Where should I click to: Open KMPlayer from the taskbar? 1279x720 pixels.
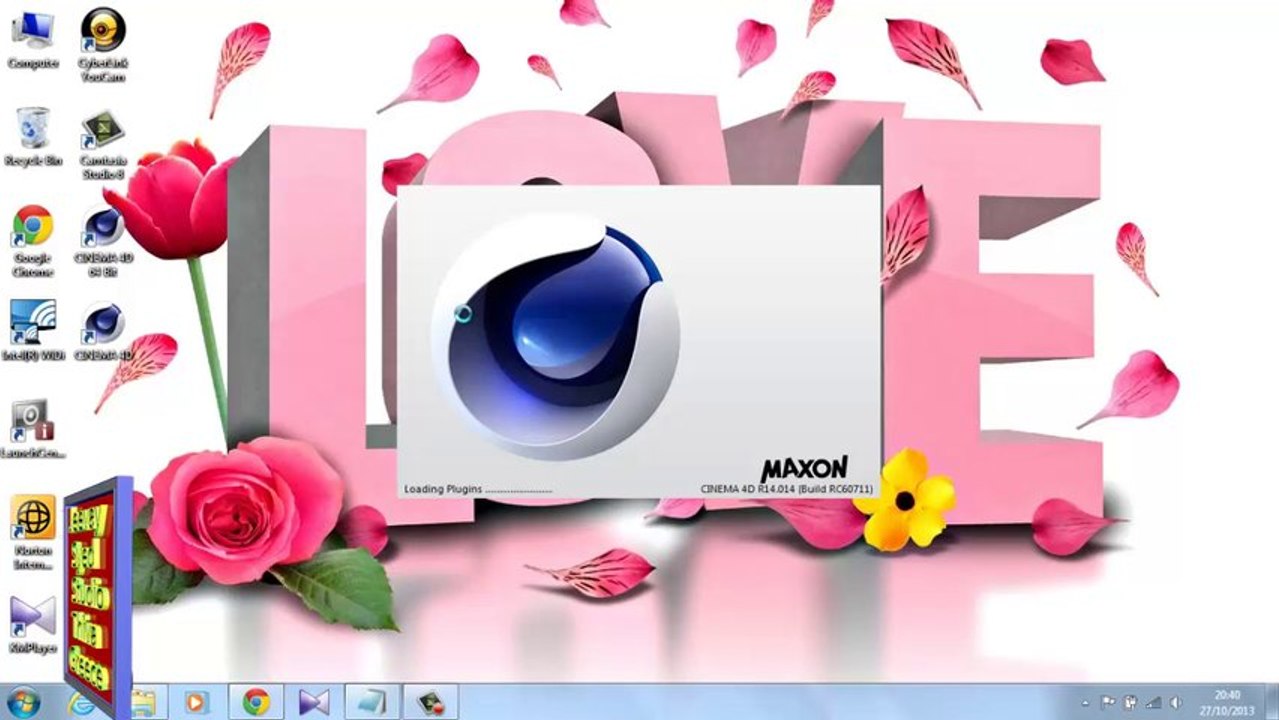314,702
